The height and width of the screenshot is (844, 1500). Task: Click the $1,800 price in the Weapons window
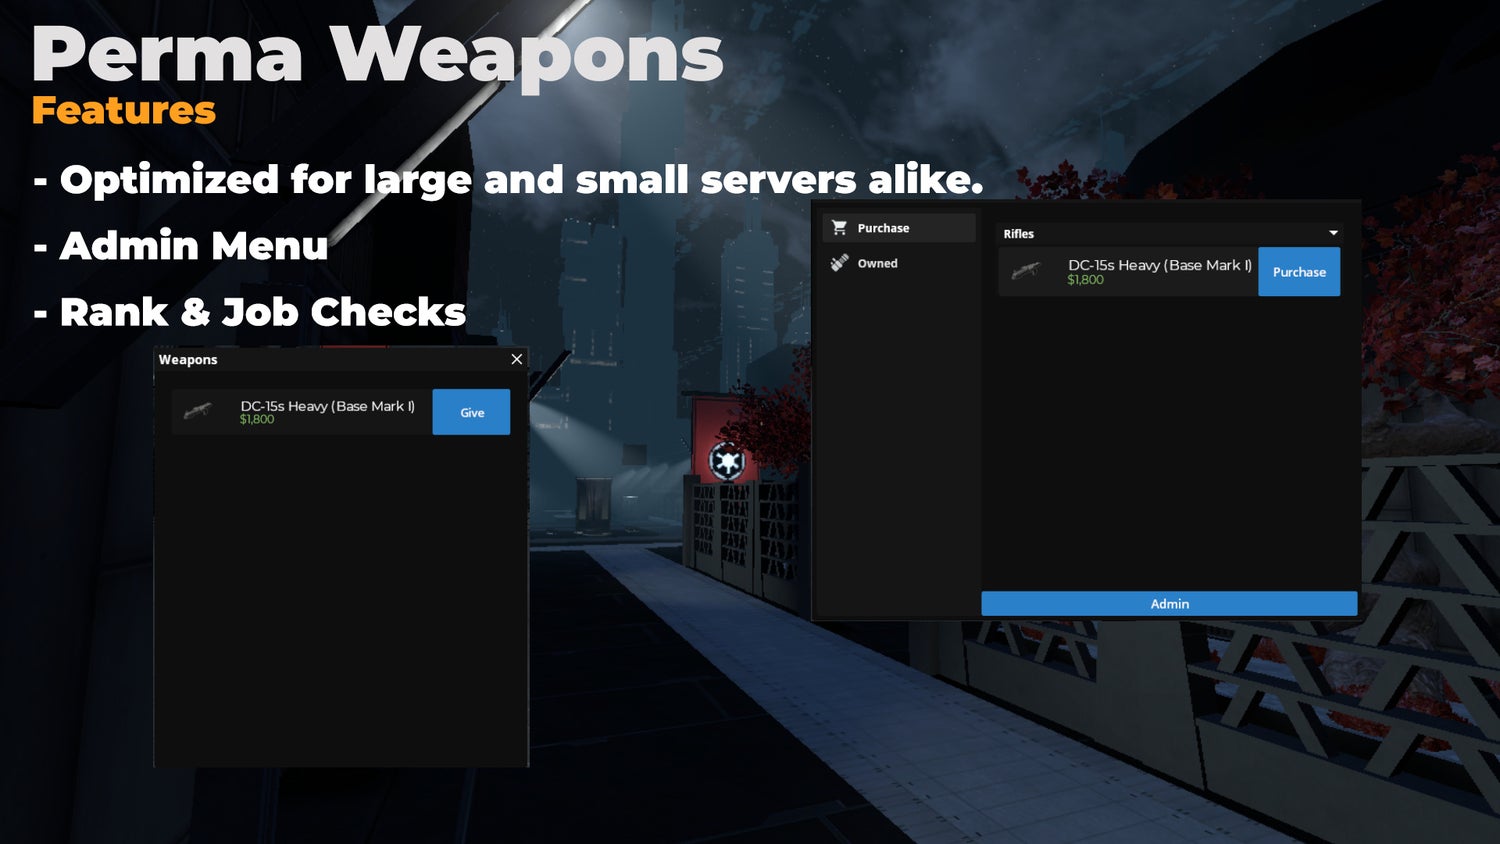pos(257,420)
